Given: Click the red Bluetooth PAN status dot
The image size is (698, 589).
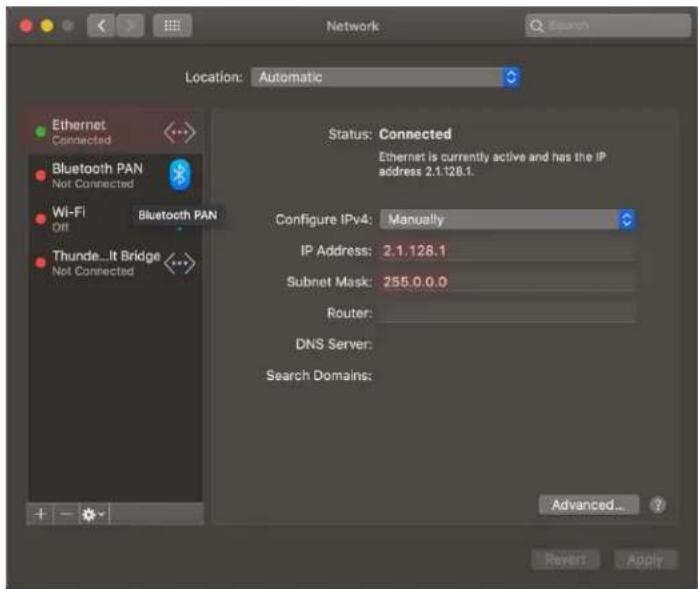Looking at the screenshot, I should click(x=41, y=175).
